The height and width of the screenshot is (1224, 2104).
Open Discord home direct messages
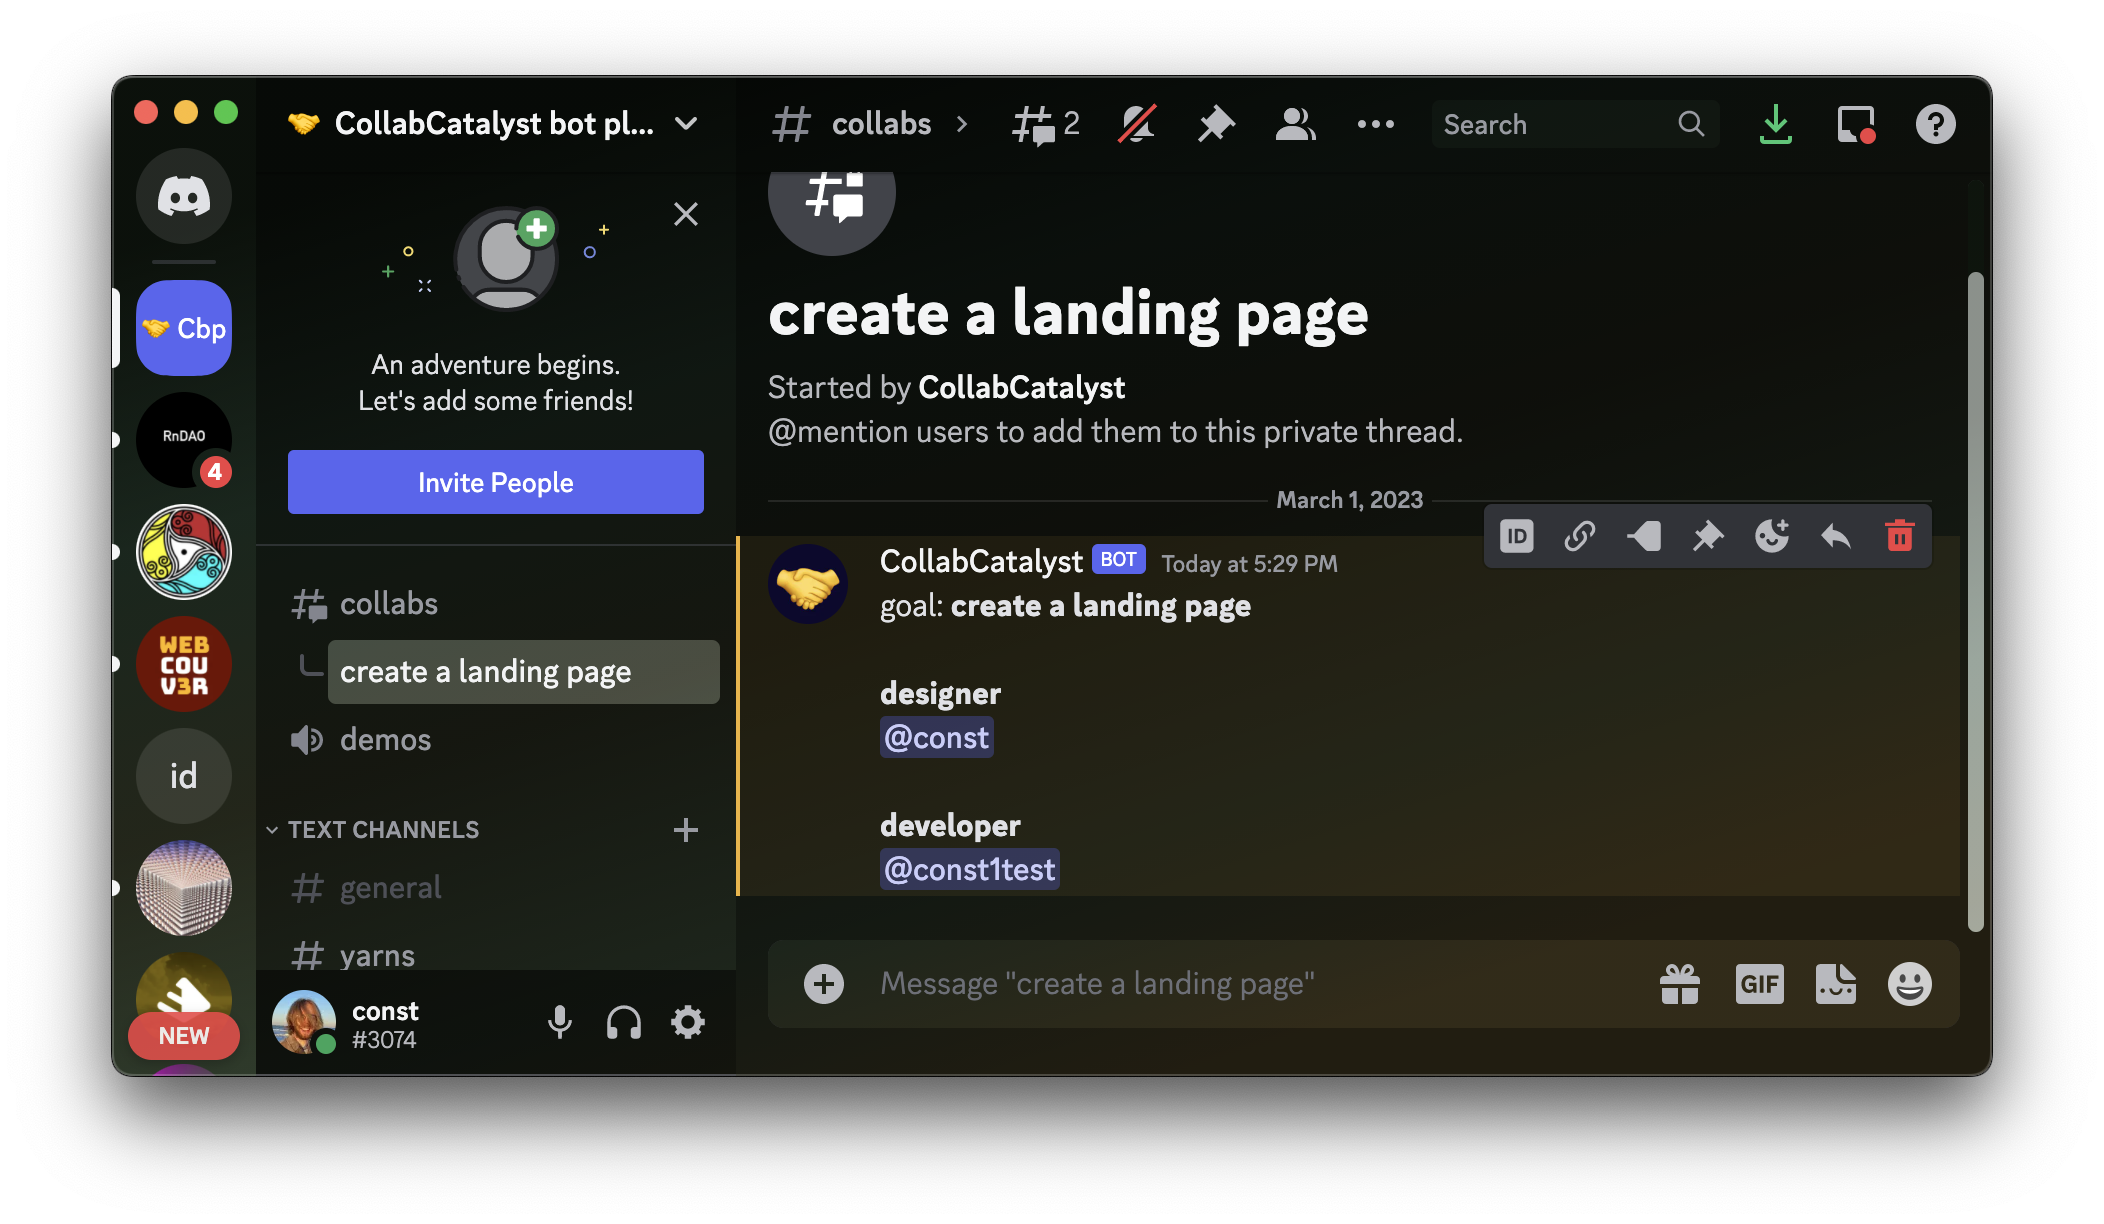184,196
